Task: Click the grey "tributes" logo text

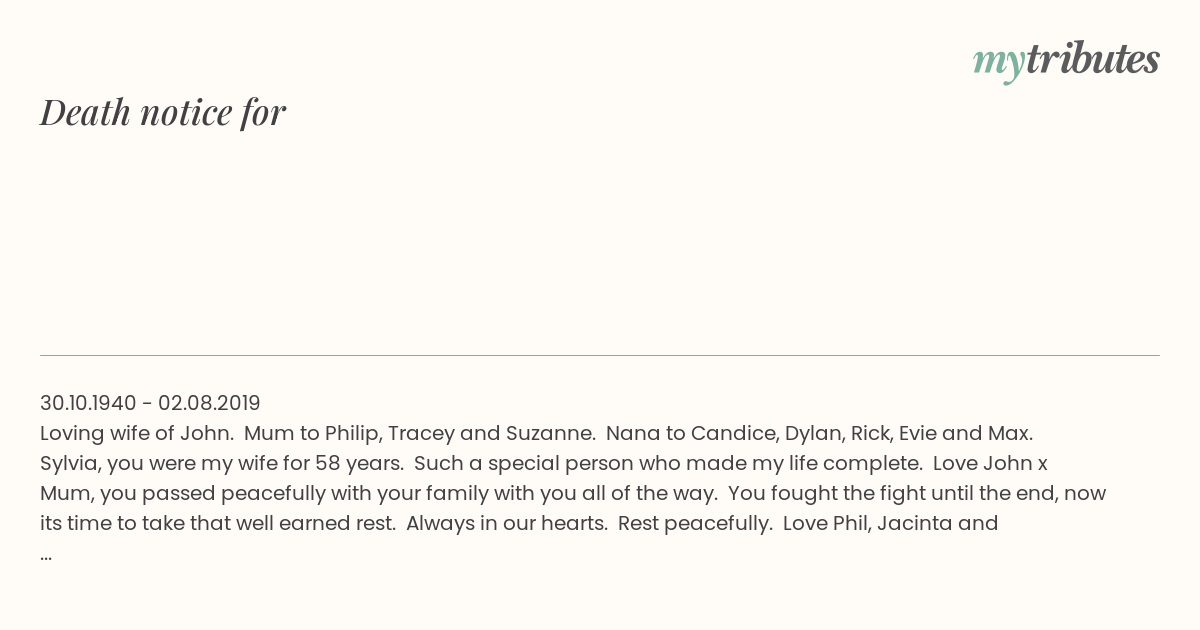Action: pos(1093,59)
